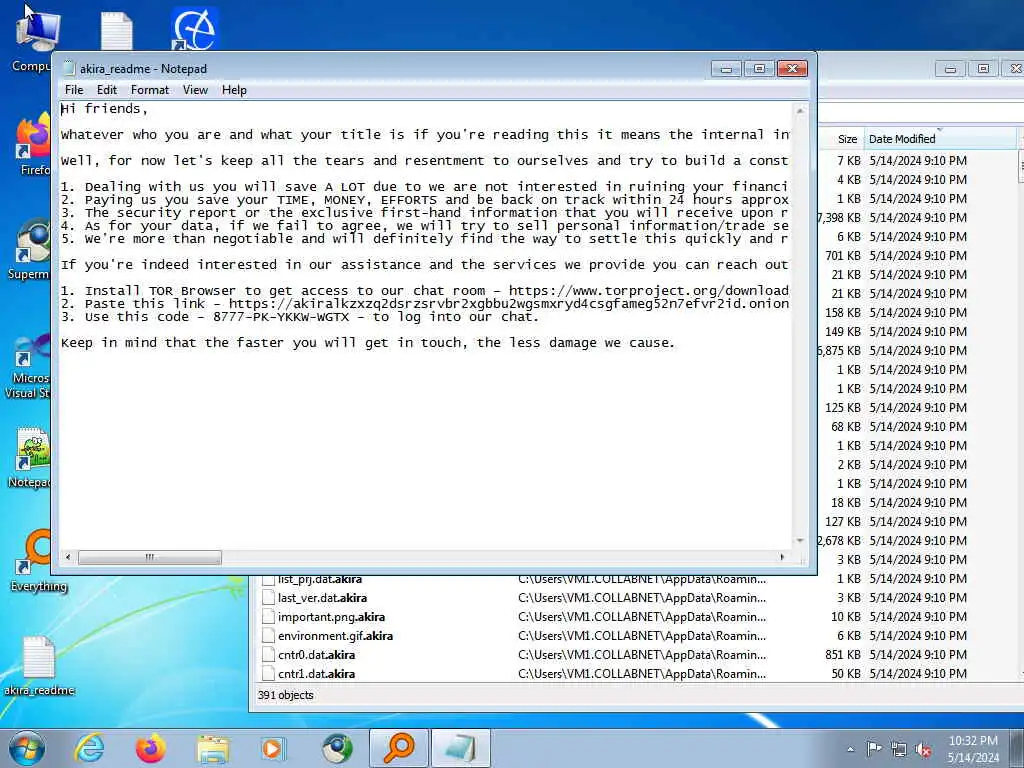Open the View menu in Notepad
This screenshot has height=768, width=1024.
point(195,90)
